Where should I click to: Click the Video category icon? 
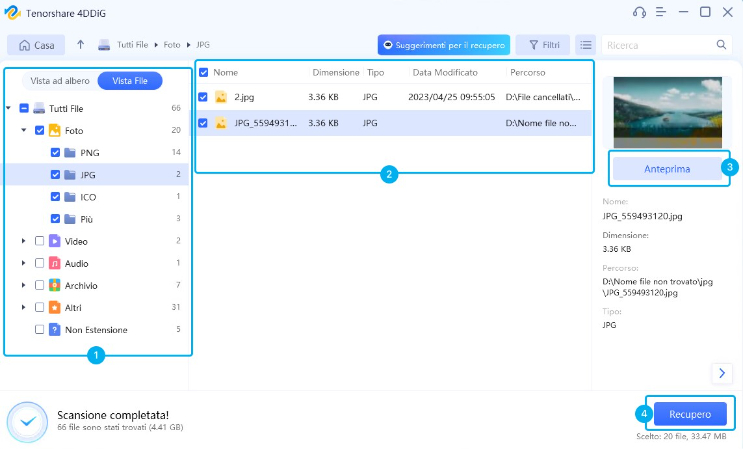click(x=55, y=241)
